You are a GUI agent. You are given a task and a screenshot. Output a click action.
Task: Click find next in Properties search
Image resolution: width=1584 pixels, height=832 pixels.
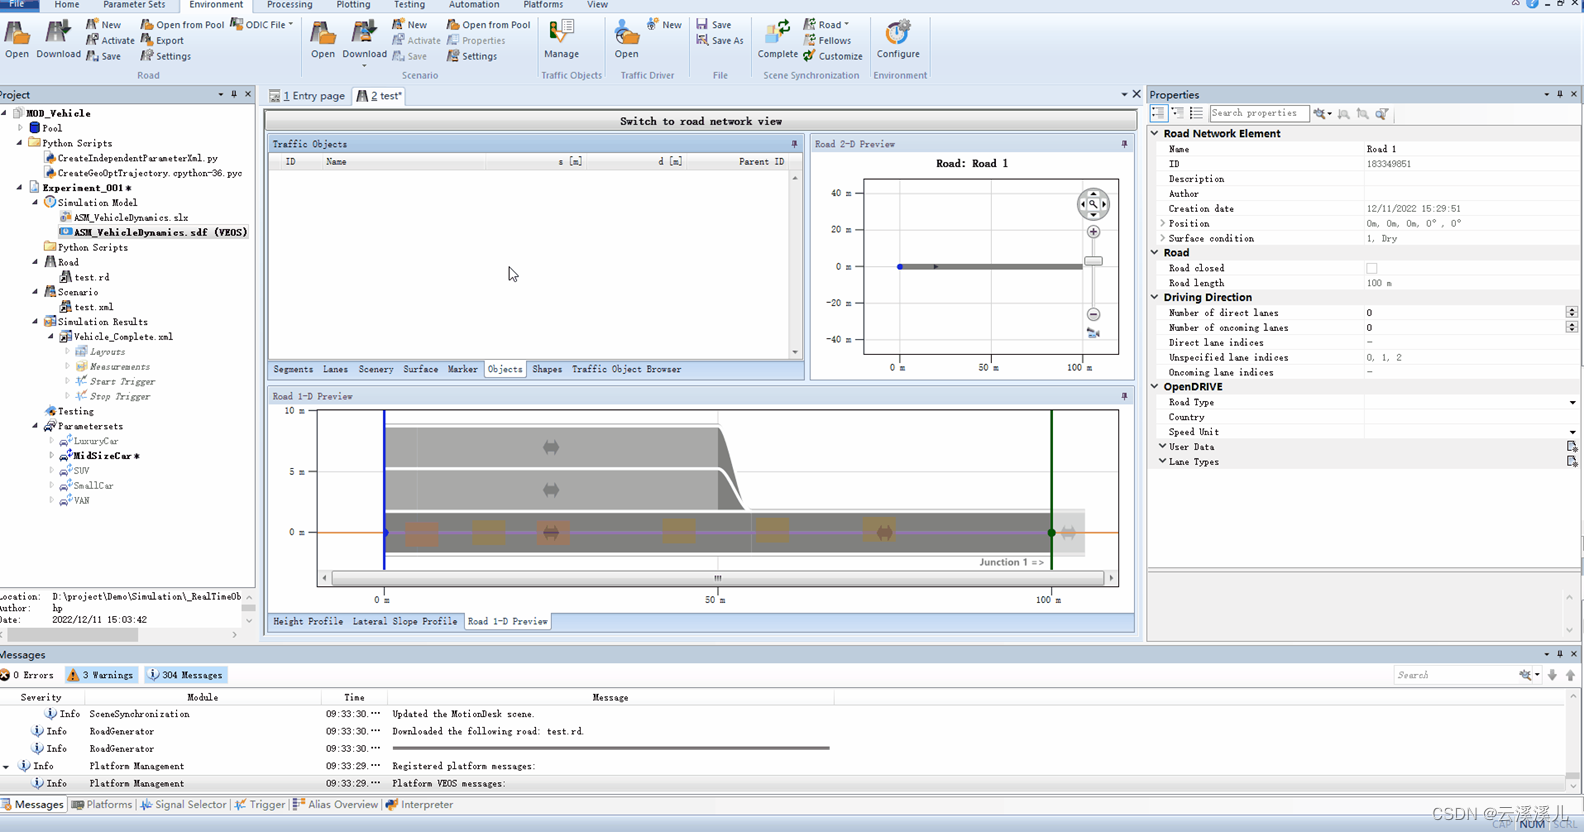coord(1343,114)
